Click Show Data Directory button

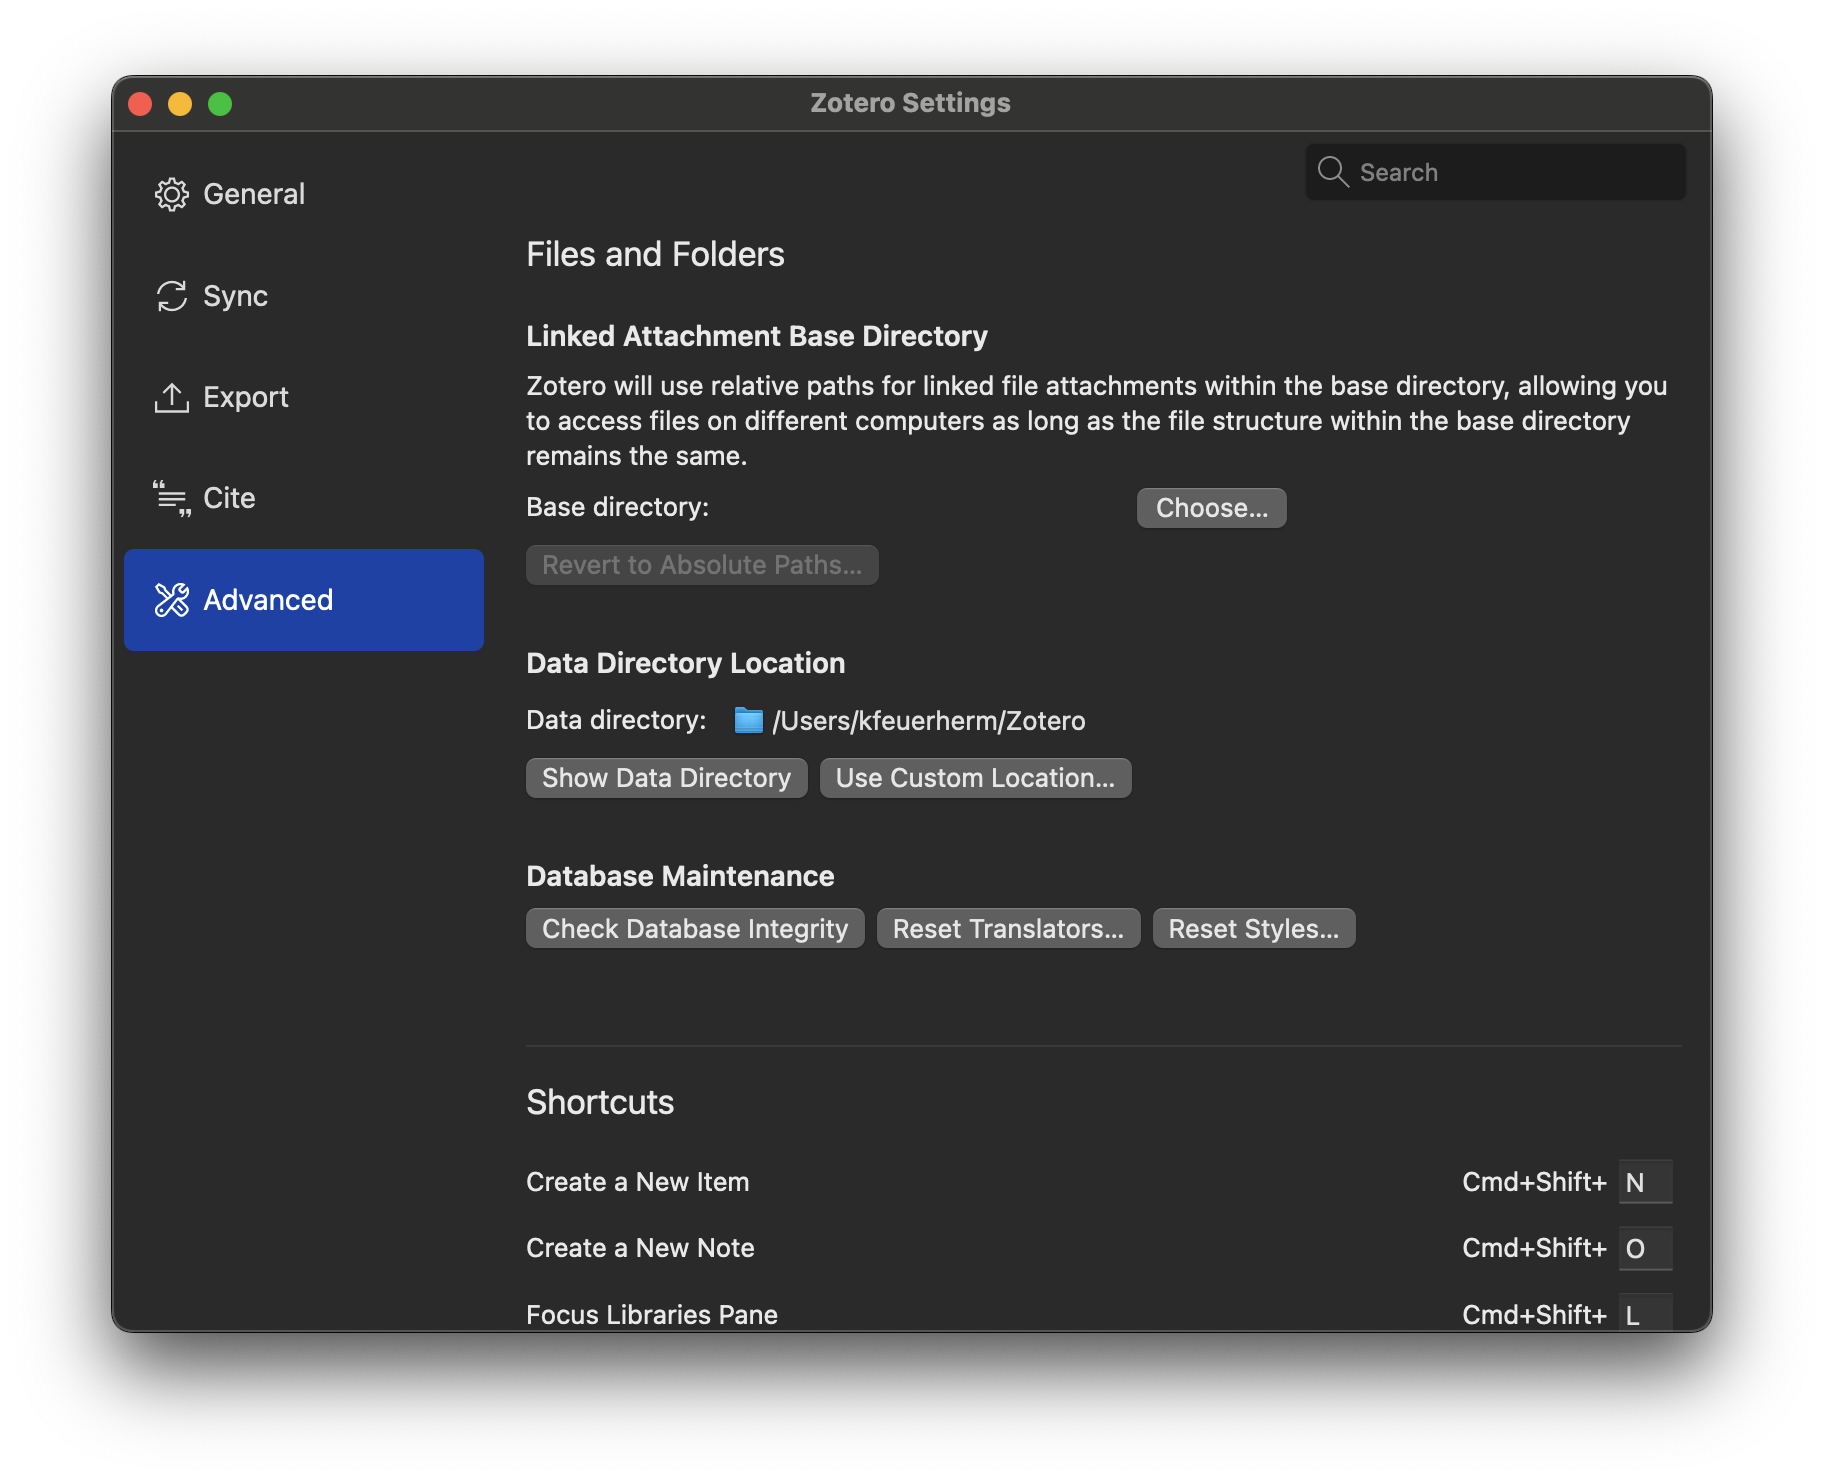point(666,778)
